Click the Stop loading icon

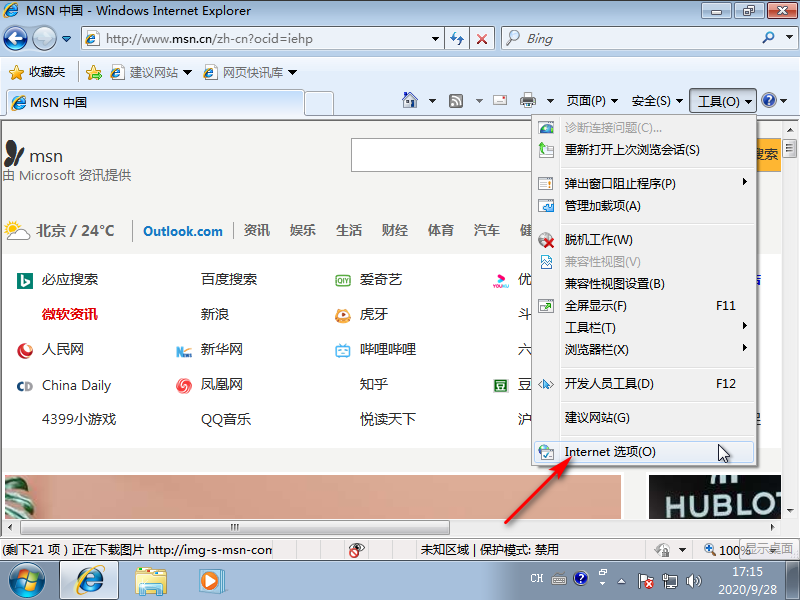(x=483, y=38)
